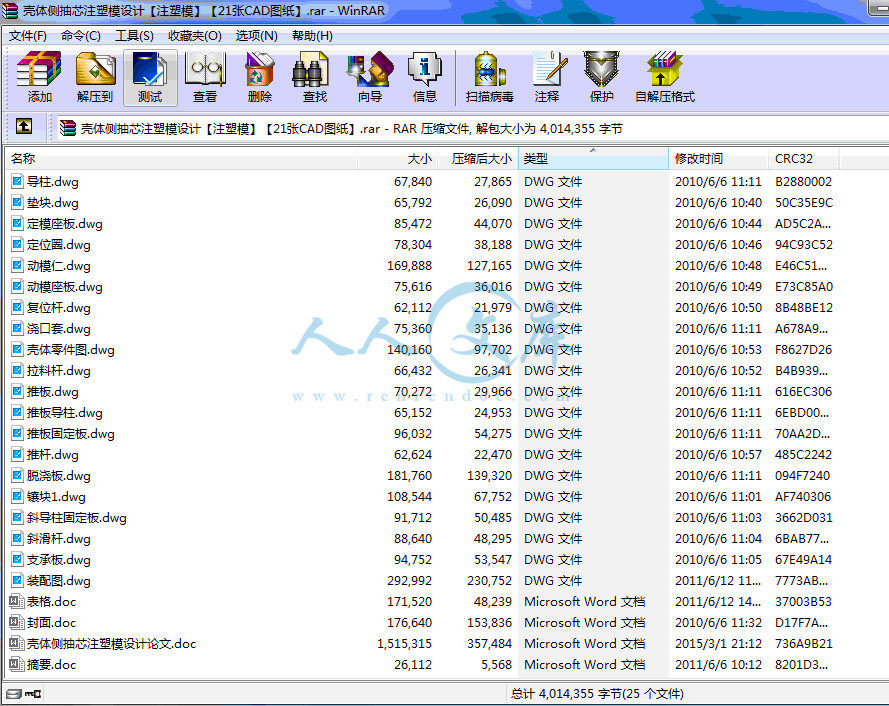
Task: Select 动模仁.dwg file name
Action: 58,265
